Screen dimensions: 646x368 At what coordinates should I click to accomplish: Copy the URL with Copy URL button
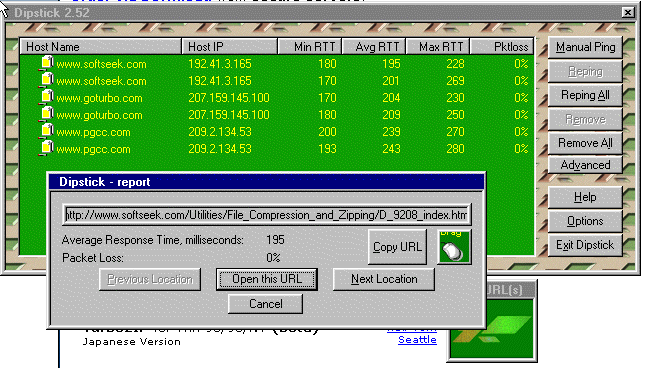[x=397, y=247]
